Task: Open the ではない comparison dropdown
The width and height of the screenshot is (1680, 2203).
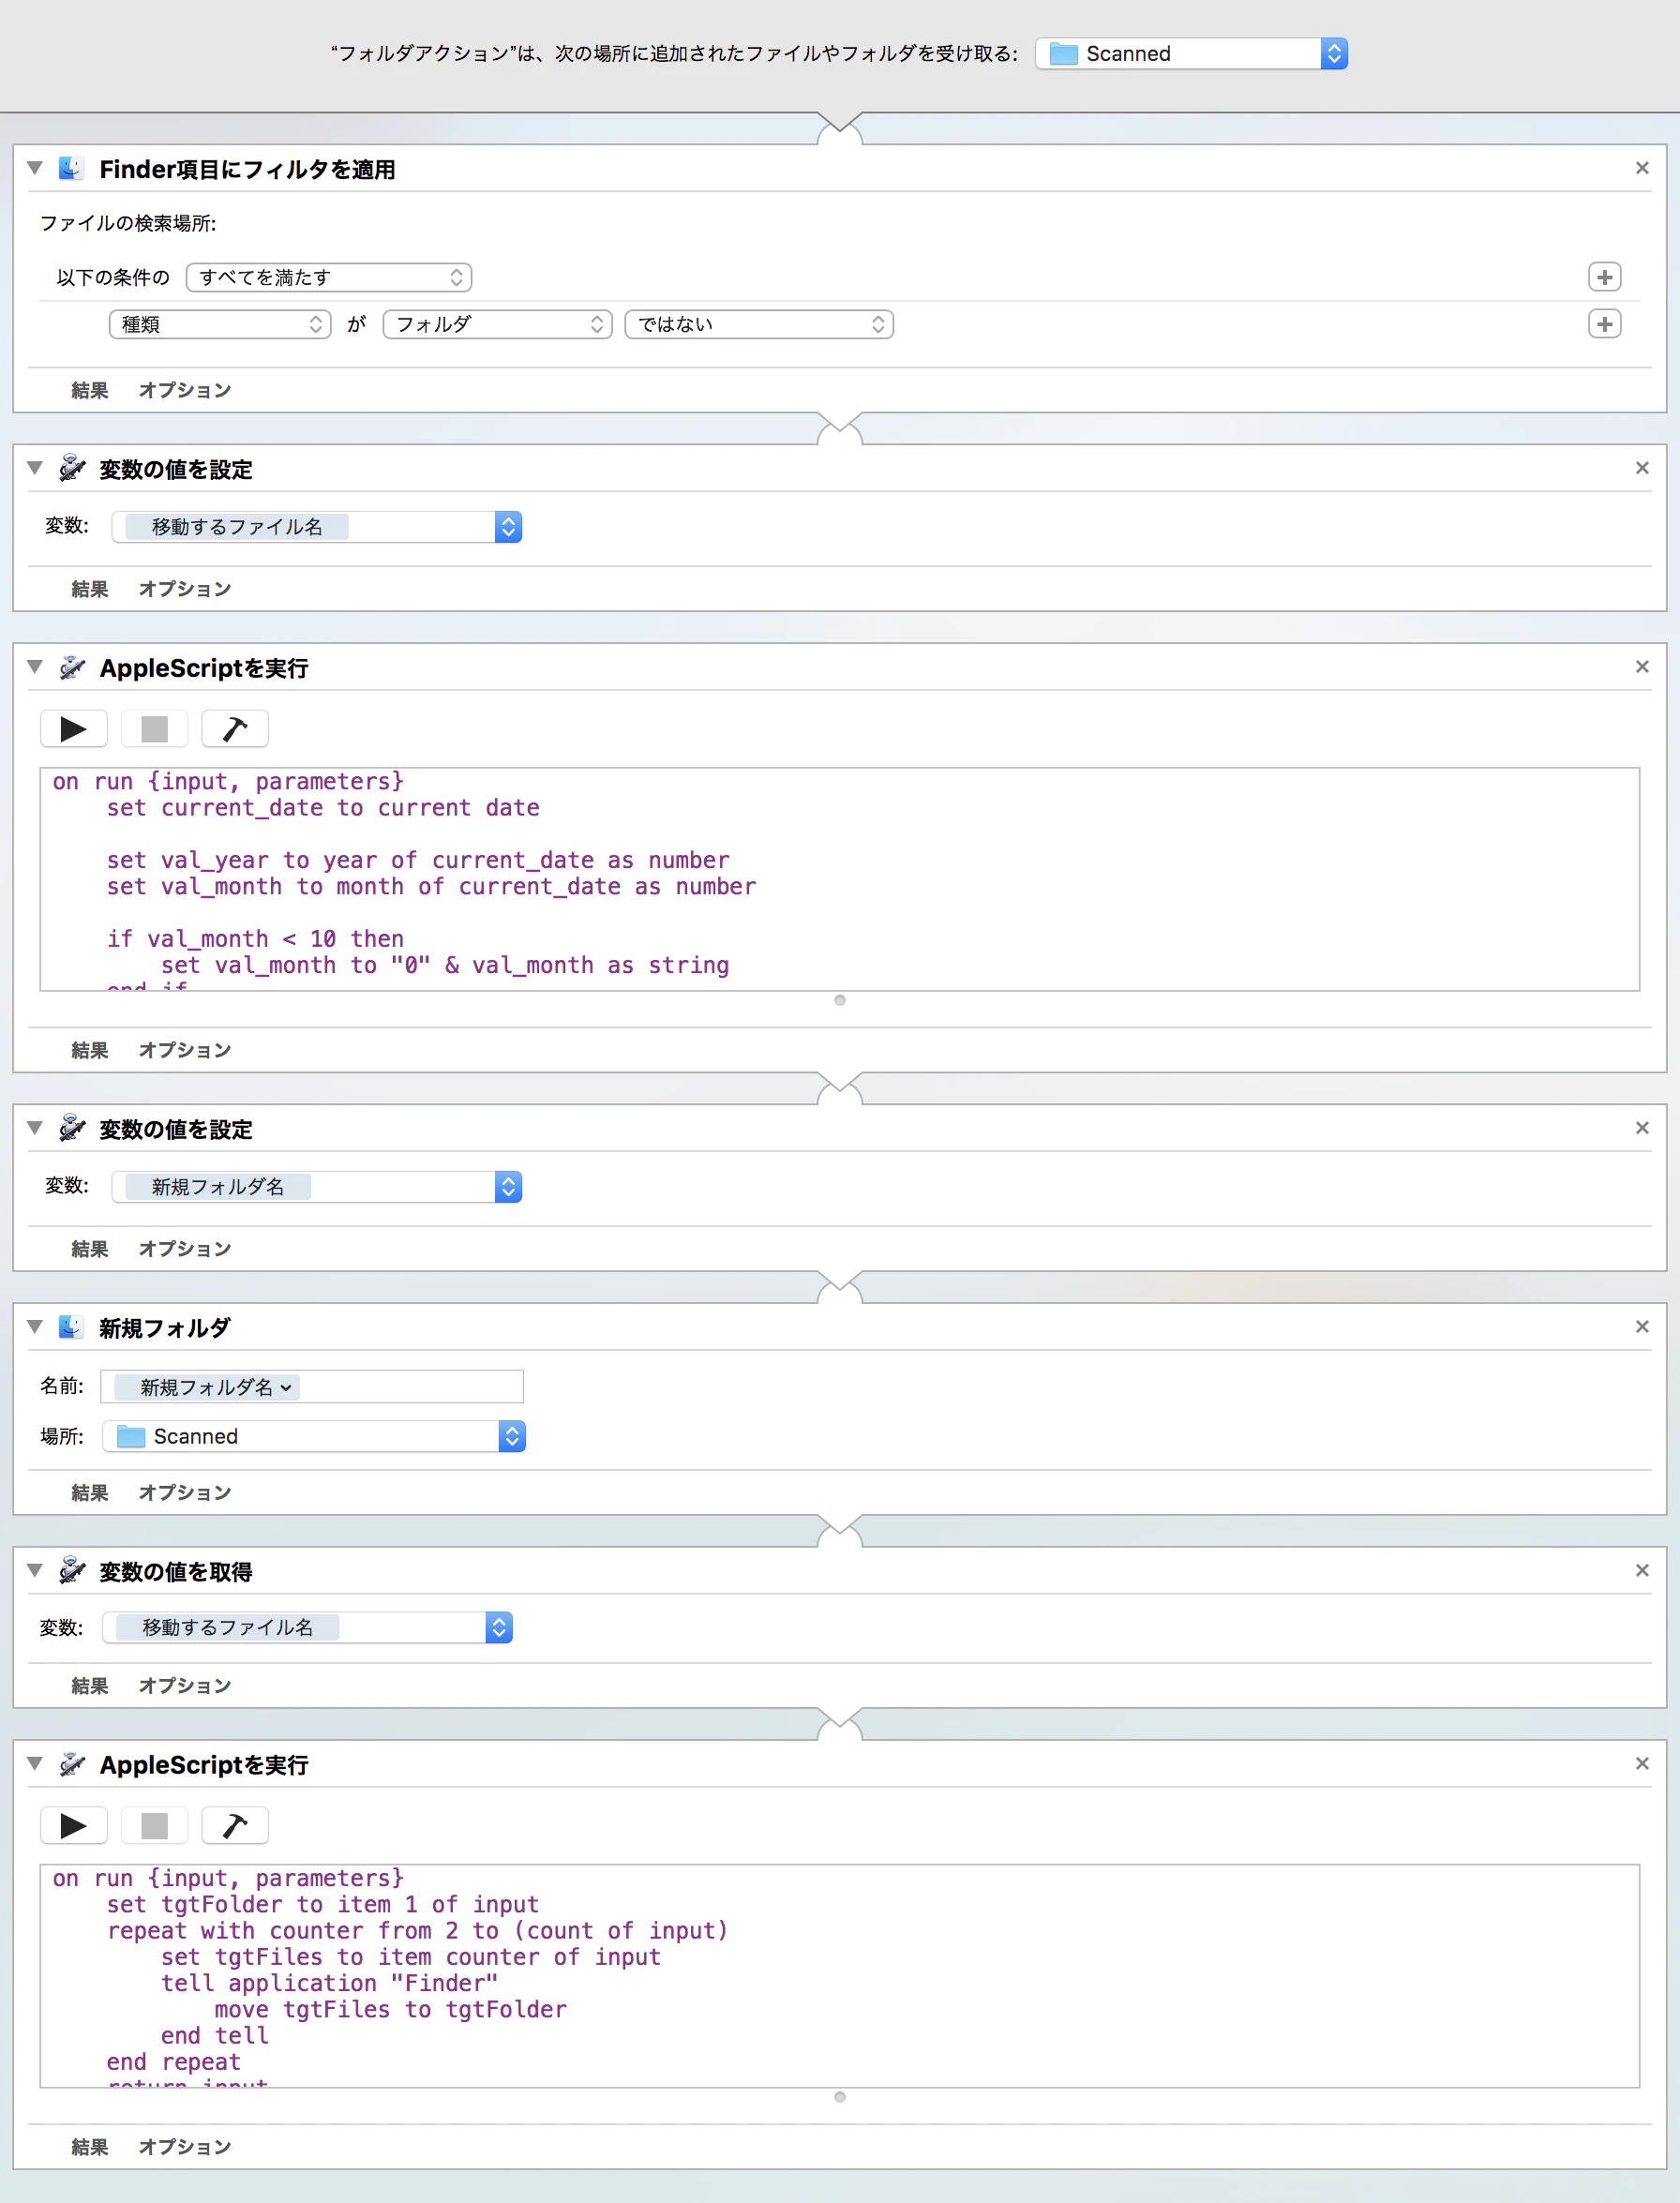Action: (759, 324)
